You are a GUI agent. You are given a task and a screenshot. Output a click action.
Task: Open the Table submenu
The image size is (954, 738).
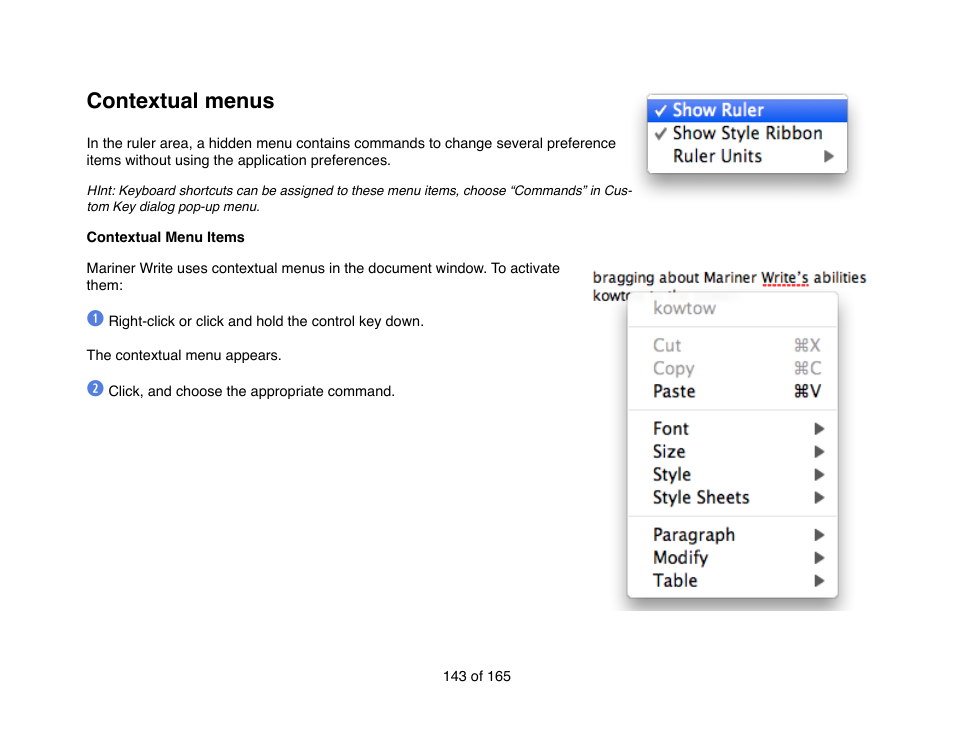[x=733, y=581]
